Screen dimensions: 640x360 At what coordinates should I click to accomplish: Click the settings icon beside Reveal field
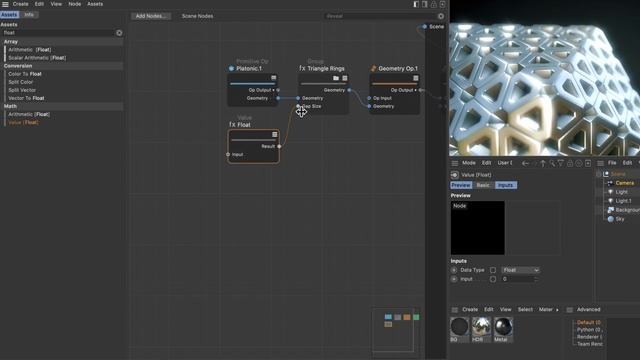(441, 16)
